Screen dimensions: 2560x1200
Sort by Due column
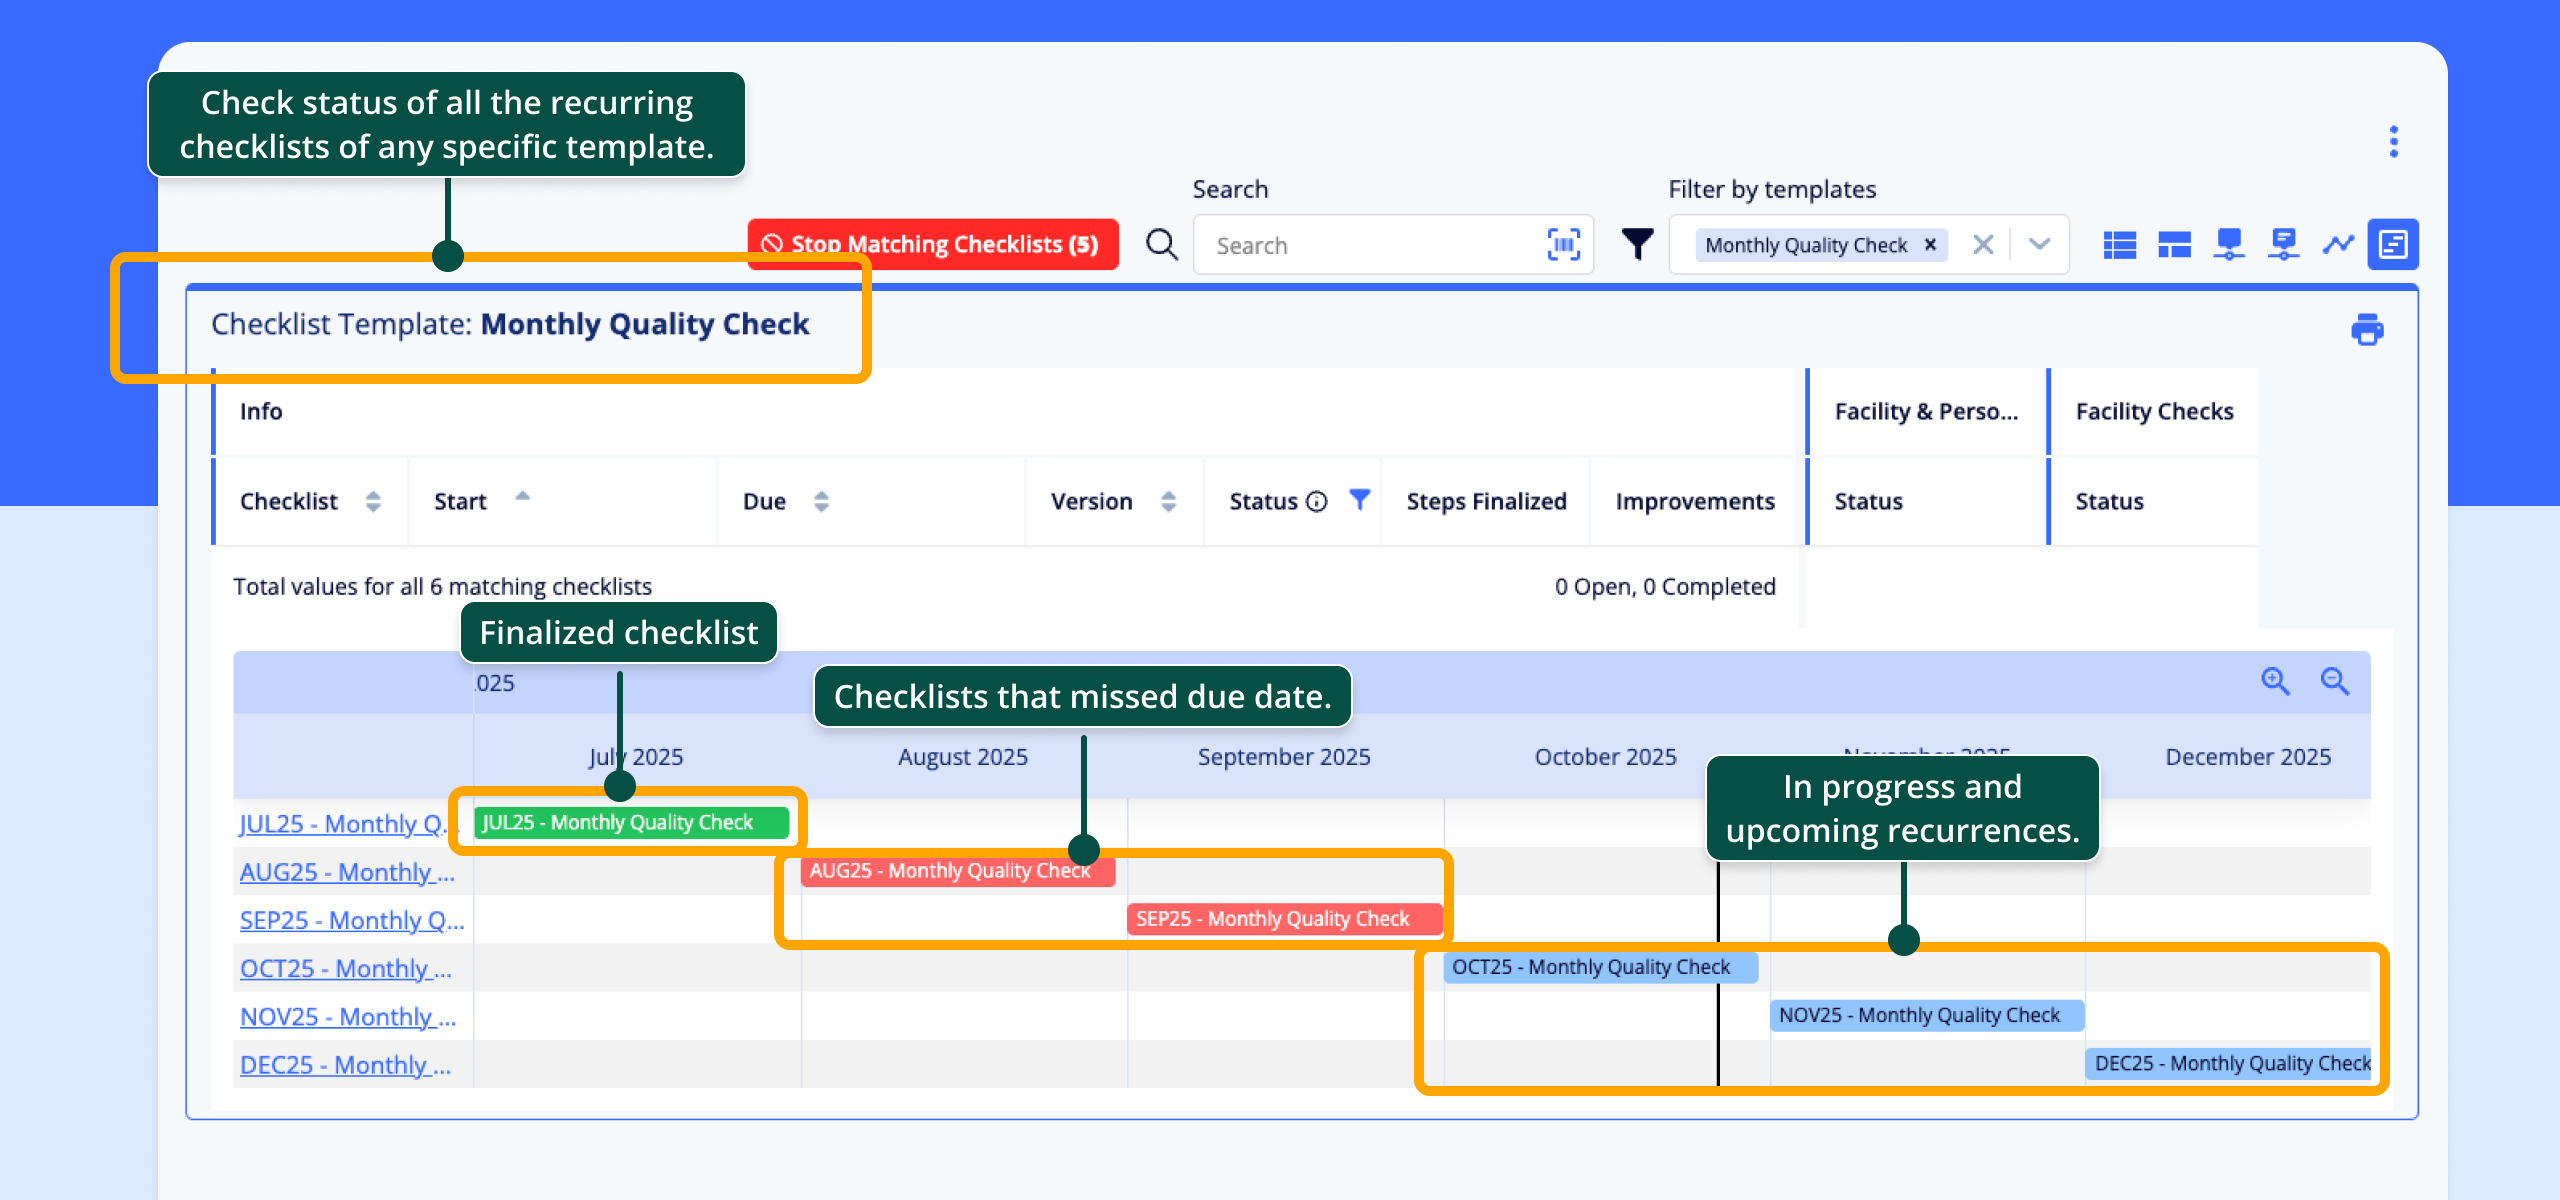pyautogui.click(x=821, y=501)
